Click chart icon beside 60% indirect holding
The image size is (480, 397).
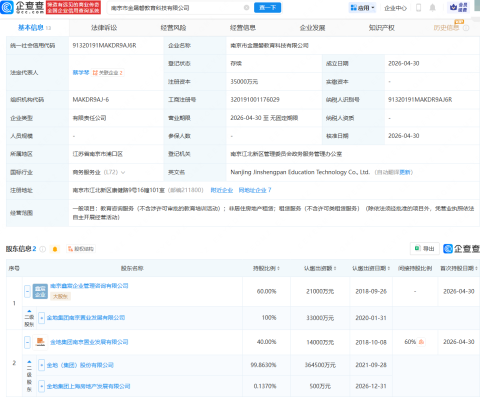422,342
